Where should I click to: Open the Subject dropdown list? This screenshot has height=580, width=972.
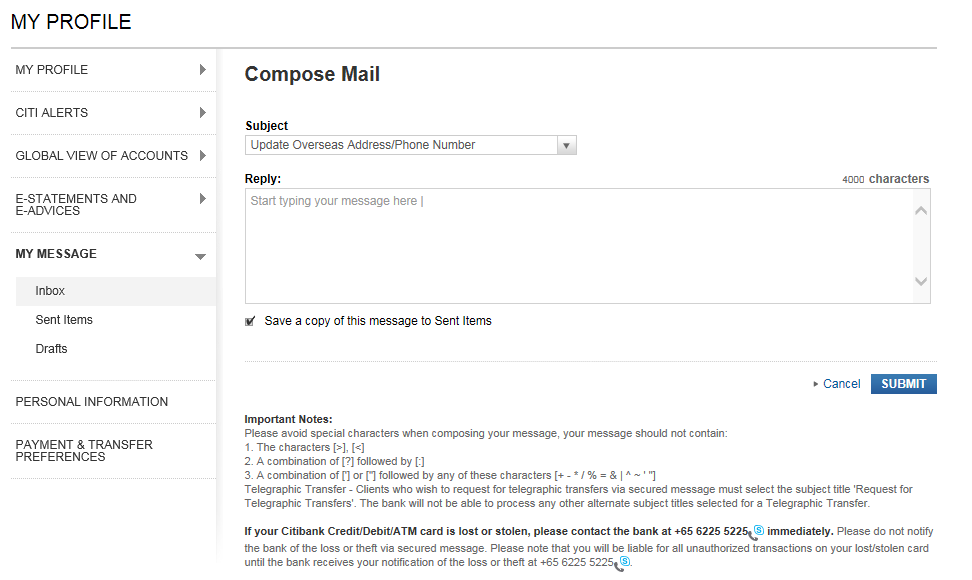[566, 146]
